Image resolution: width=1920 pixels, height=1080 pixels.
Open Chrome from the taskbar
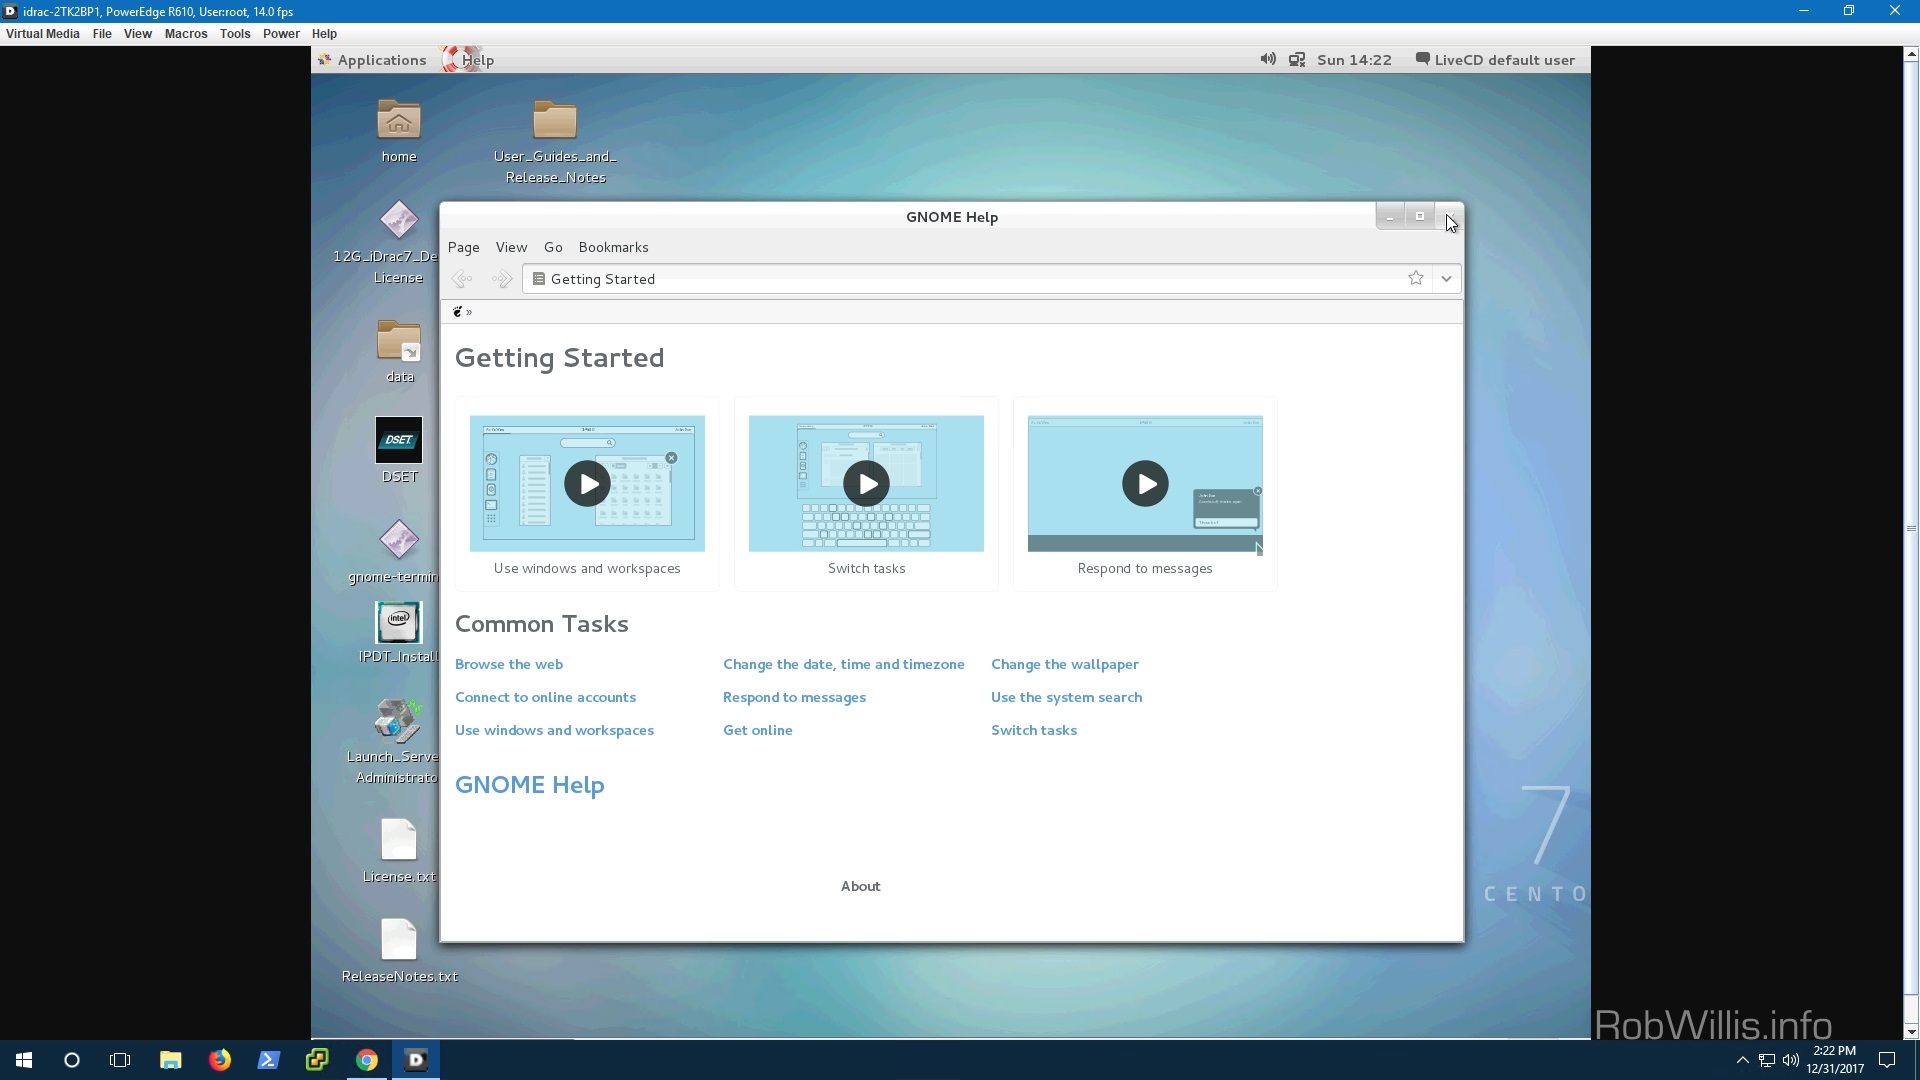[x=367, y=1060]
